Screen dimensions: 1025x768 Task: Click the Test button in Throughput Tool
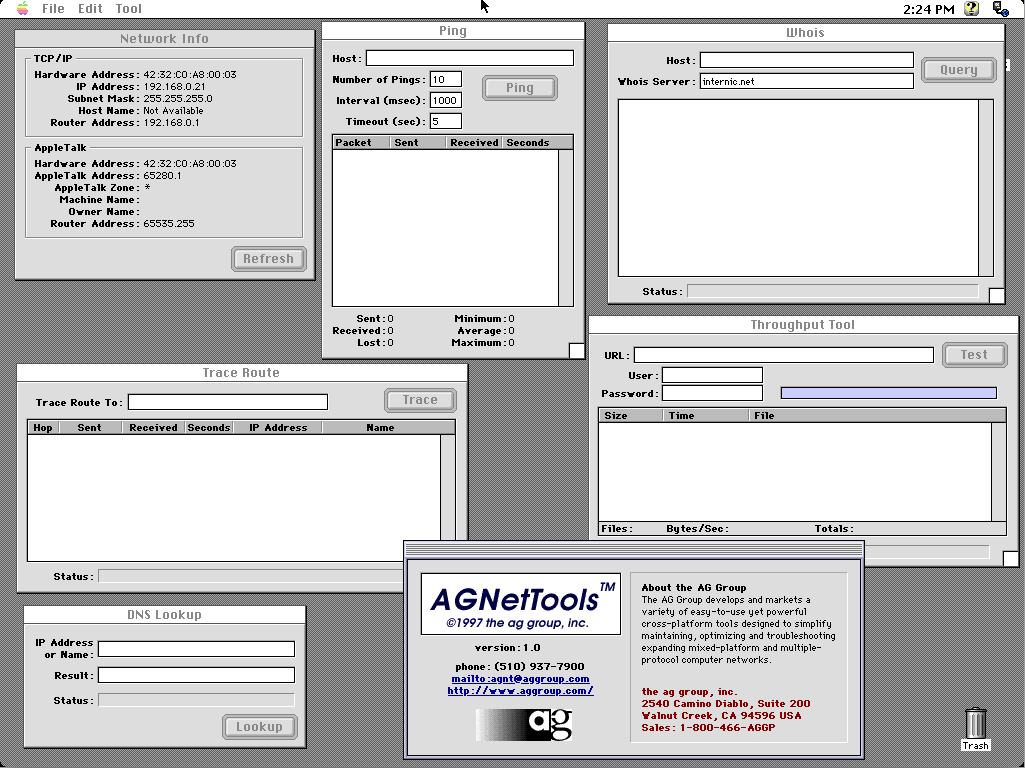tap(974, 355)
